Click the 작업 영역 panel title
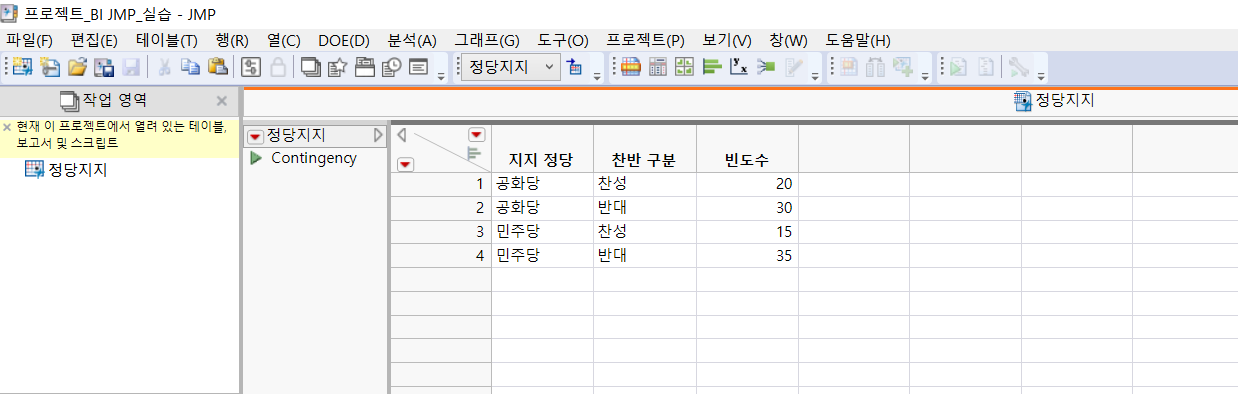Screen dimensions: 1238x394 [115, 100]
